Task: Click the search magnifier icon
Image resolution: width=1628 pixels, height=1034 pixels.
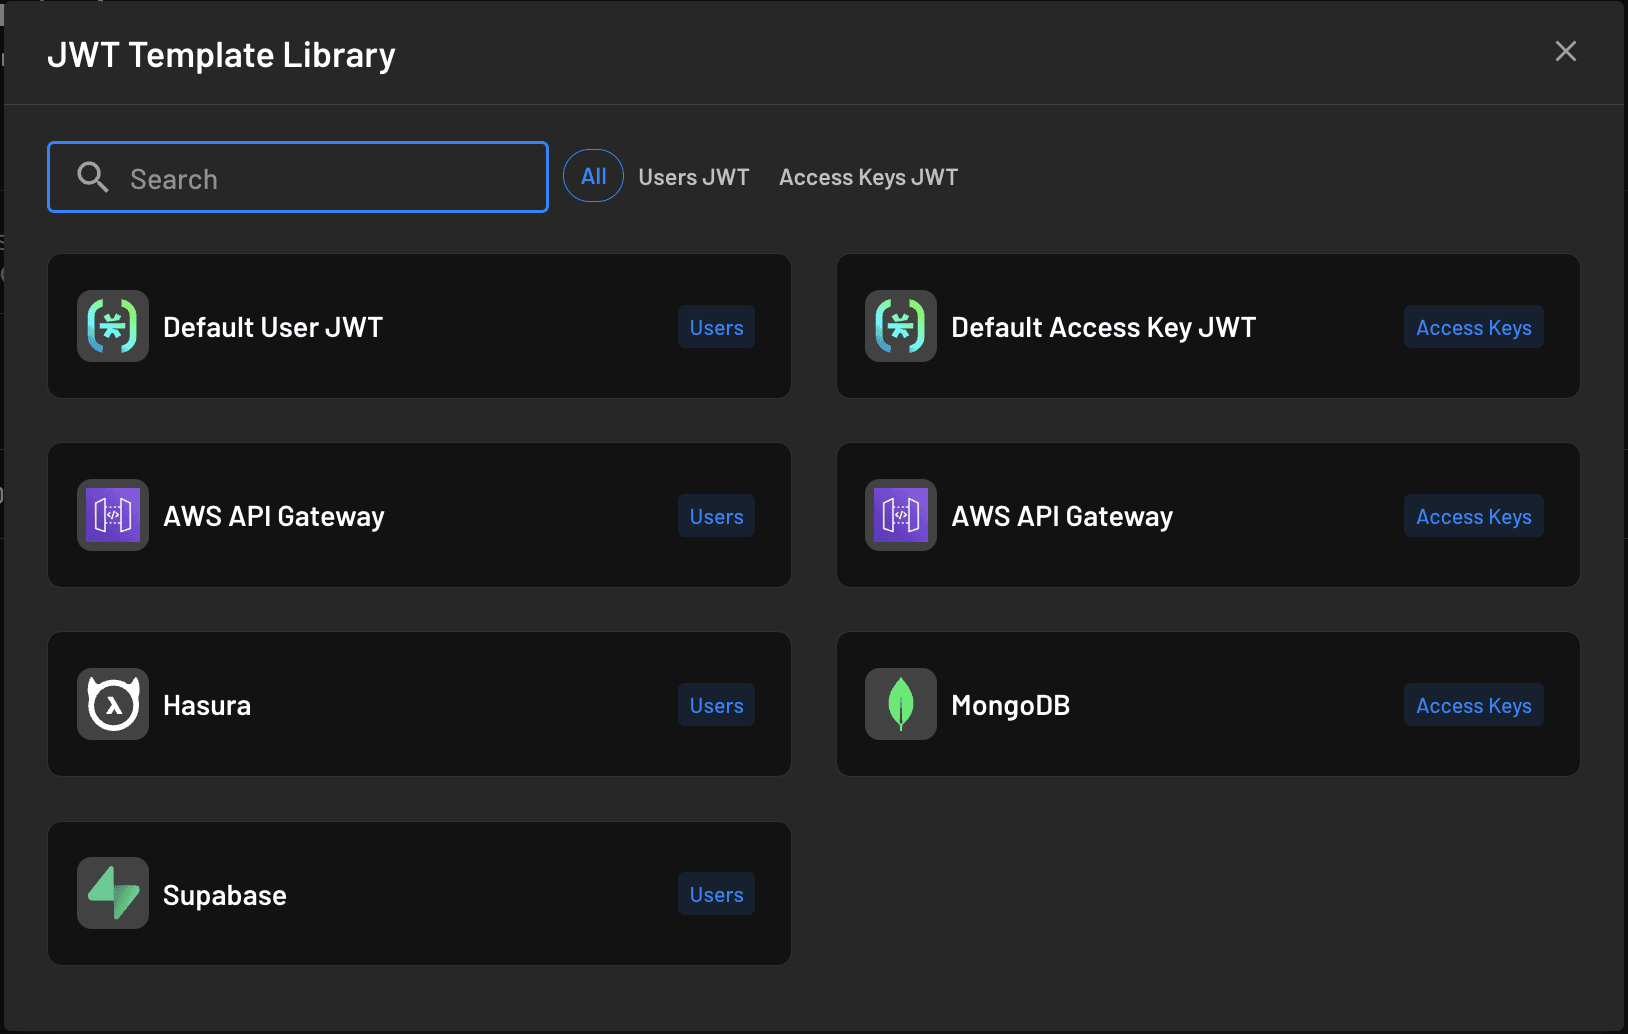Action: (x=92, y=177)
